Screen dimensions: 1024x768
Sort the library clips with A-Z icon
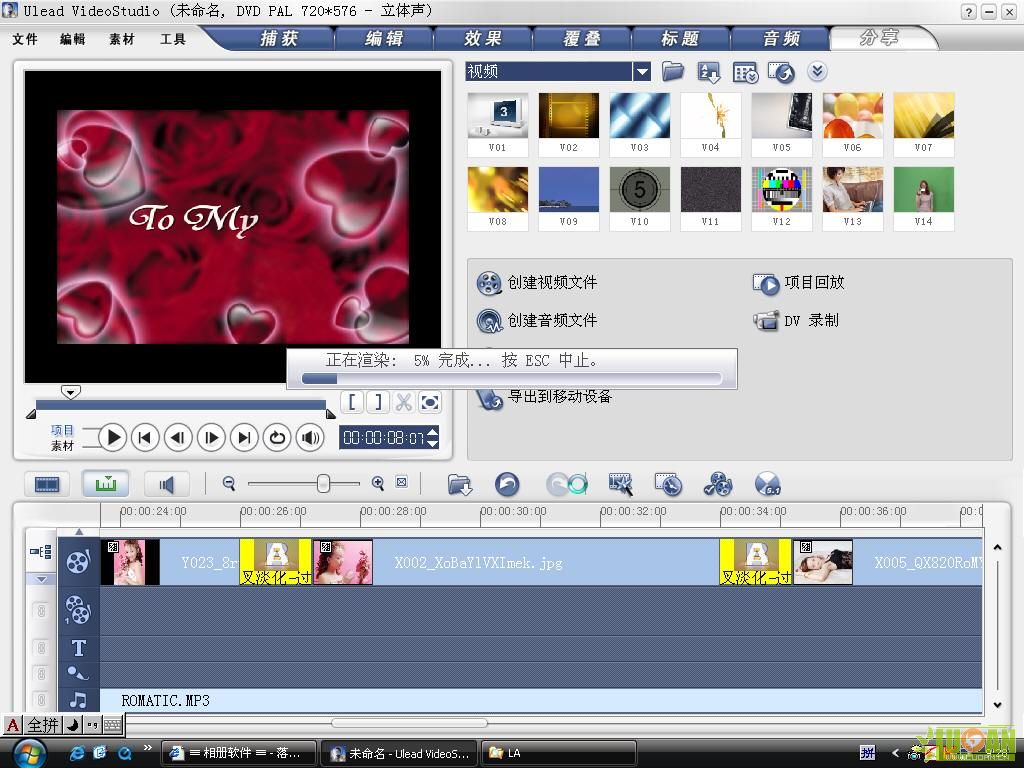[x=709, y=72]
